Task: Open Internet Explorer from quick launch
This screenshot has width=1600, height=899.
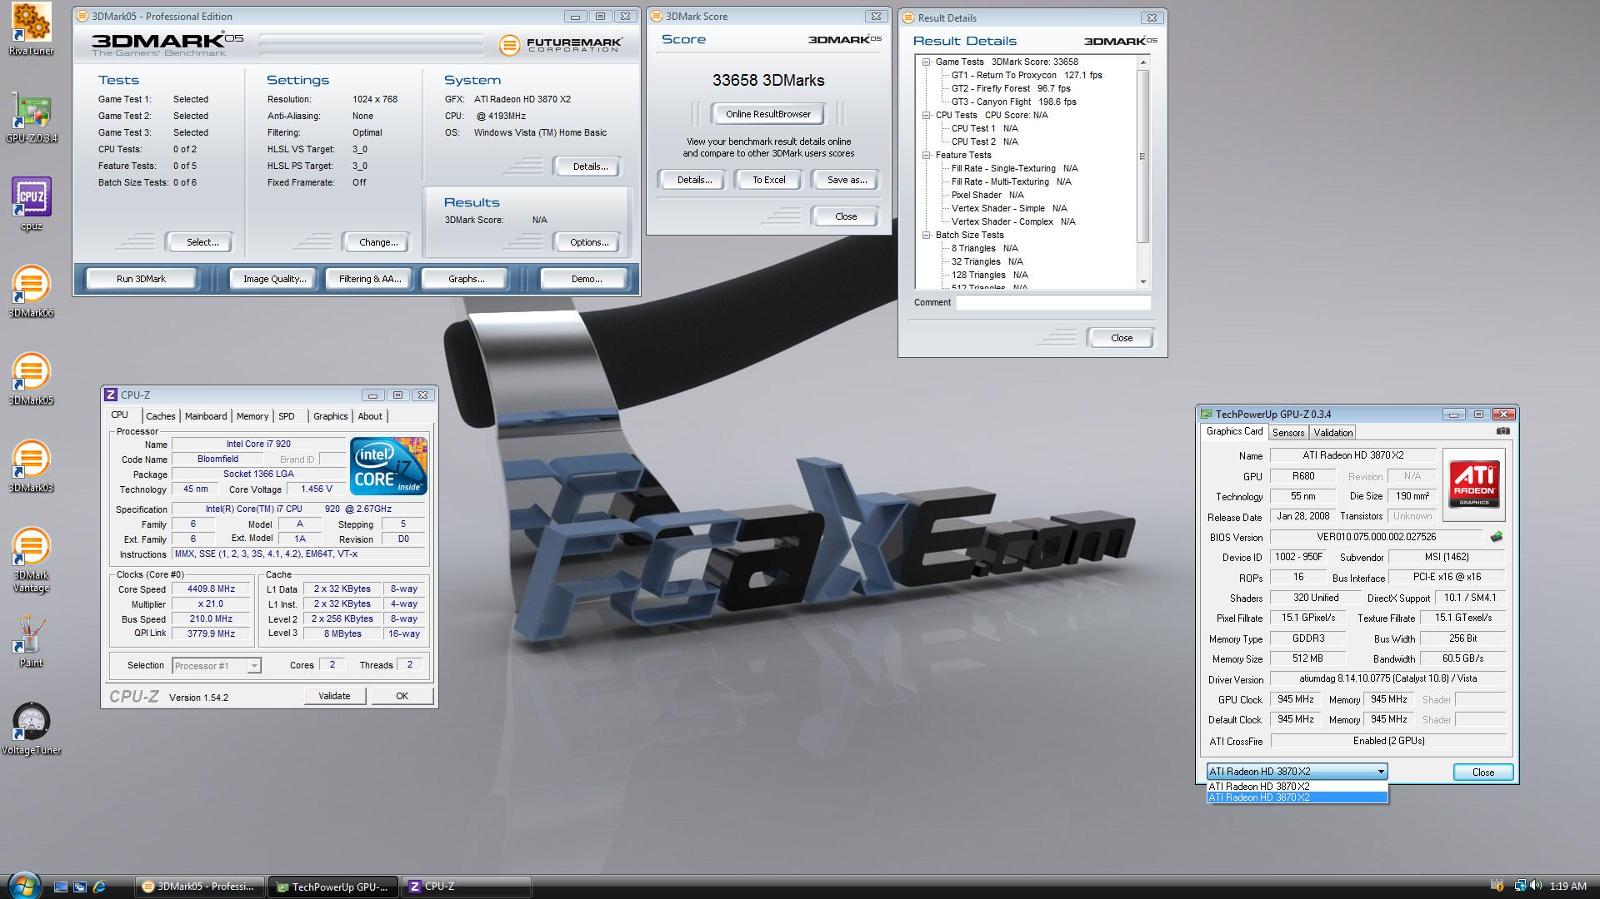Action: click(x=99, y=886)
